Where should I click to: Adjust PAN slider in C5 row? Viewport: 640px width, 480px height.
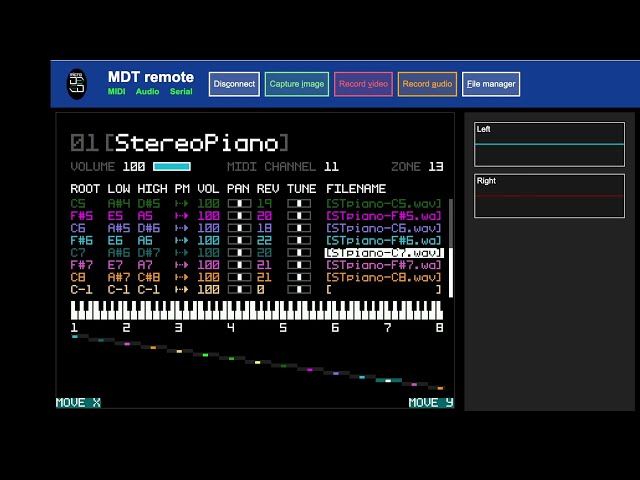click(239, 203)
